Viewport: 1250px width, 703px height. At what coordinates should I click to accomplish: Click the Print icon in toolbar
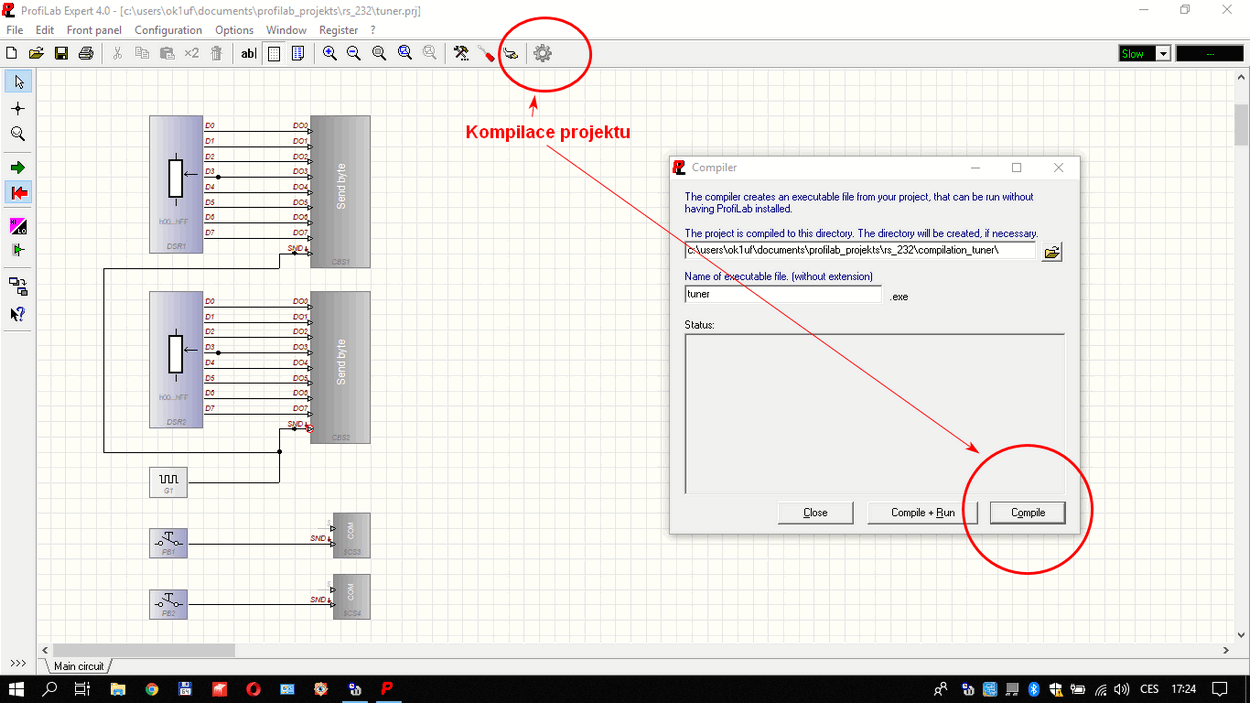[86, 54]
